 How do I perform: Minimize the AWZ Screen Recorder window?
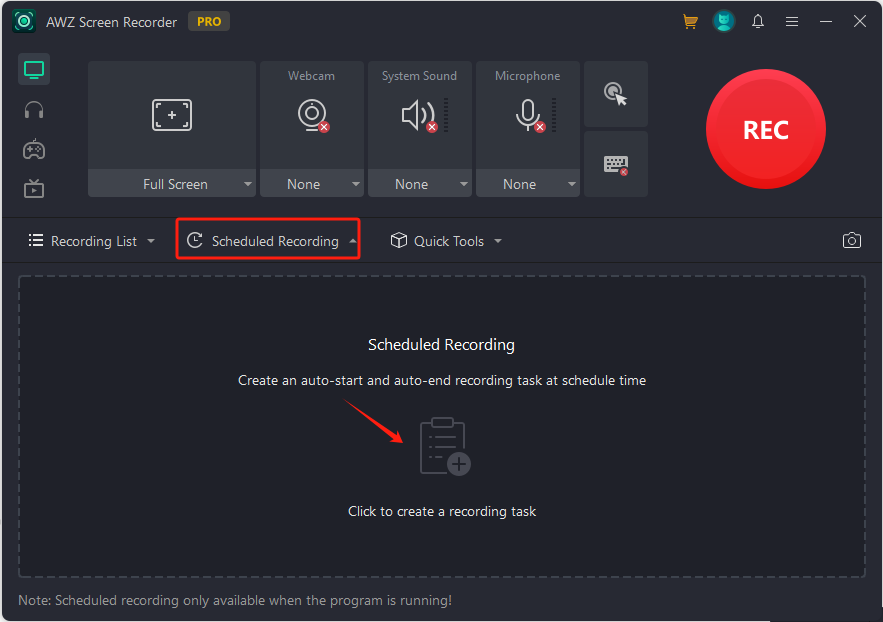click(826, 21)
